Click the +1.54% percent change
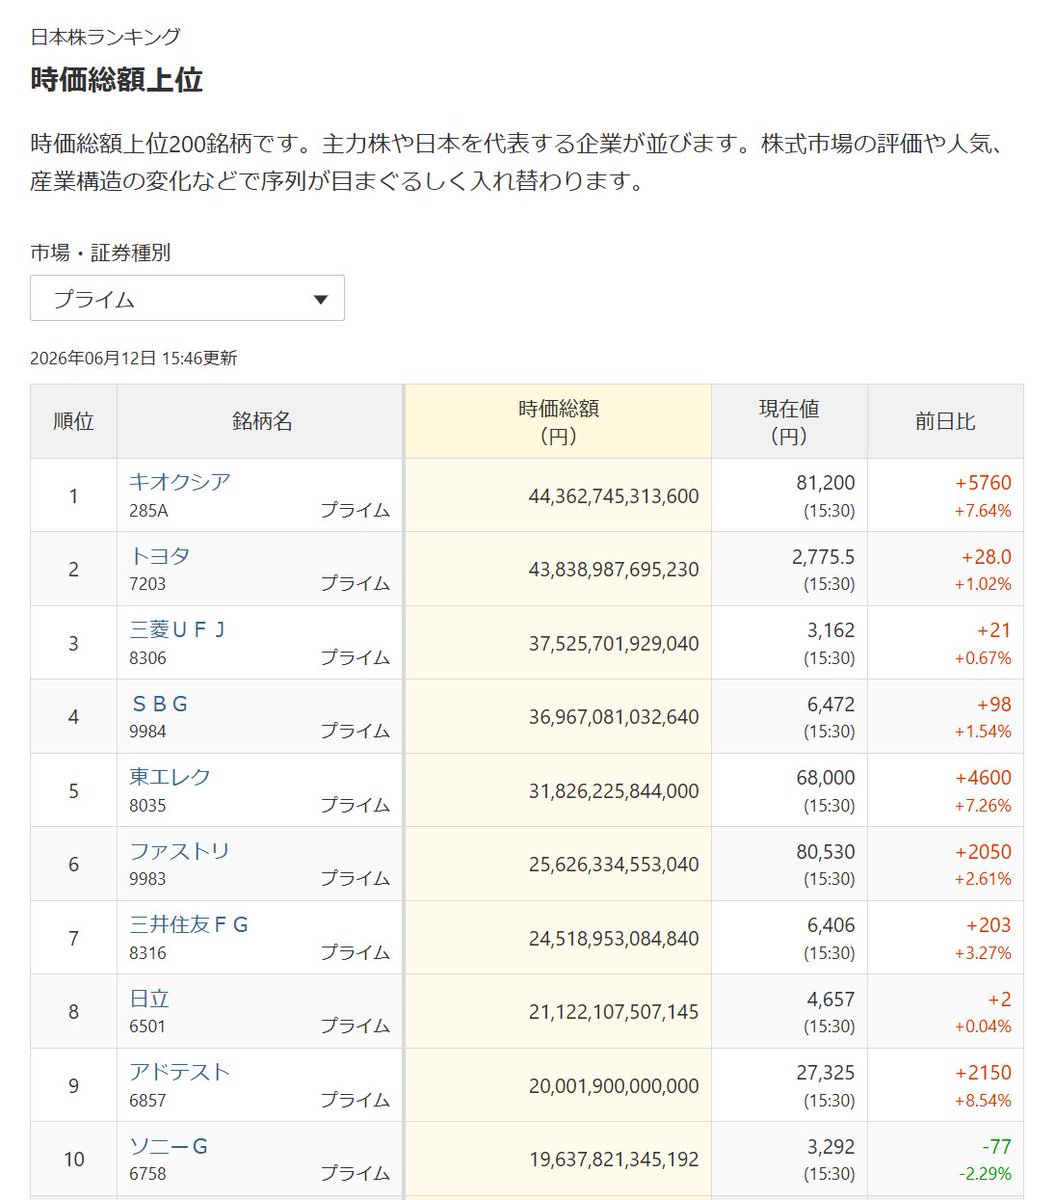This screenshot has width=1055, height=1200. [982, 731]
